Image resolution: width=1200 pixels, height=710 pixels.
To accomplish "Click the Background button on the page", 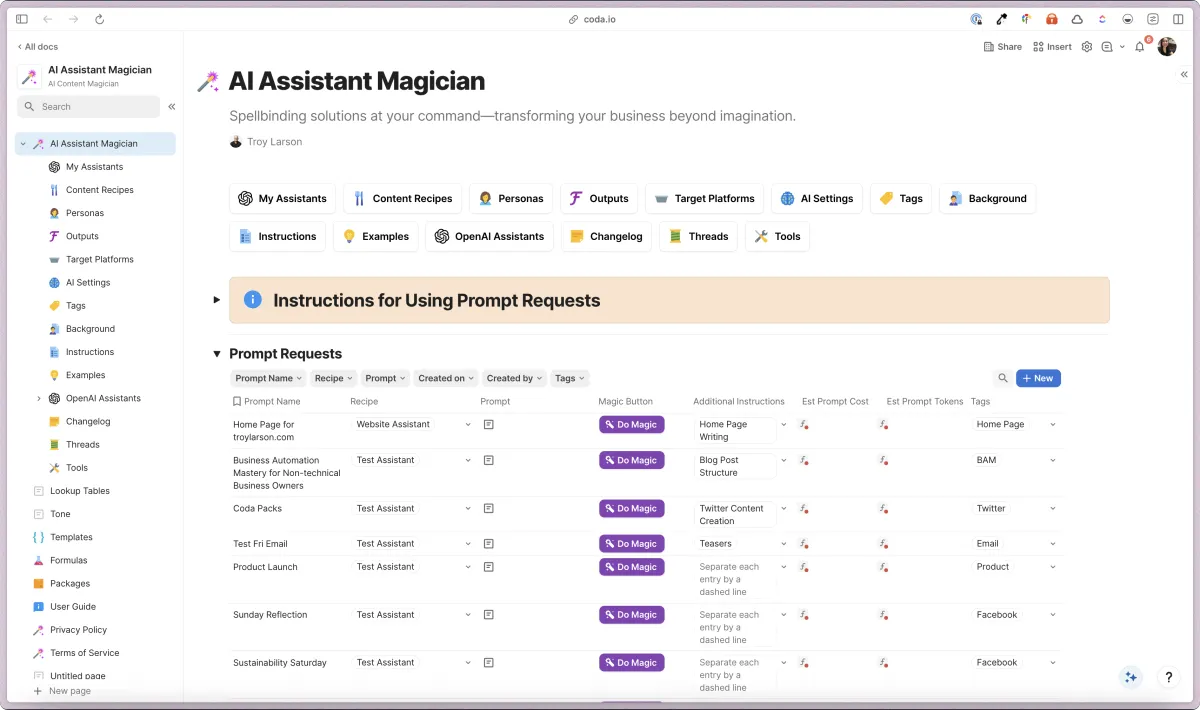I will tap(988, 199).
